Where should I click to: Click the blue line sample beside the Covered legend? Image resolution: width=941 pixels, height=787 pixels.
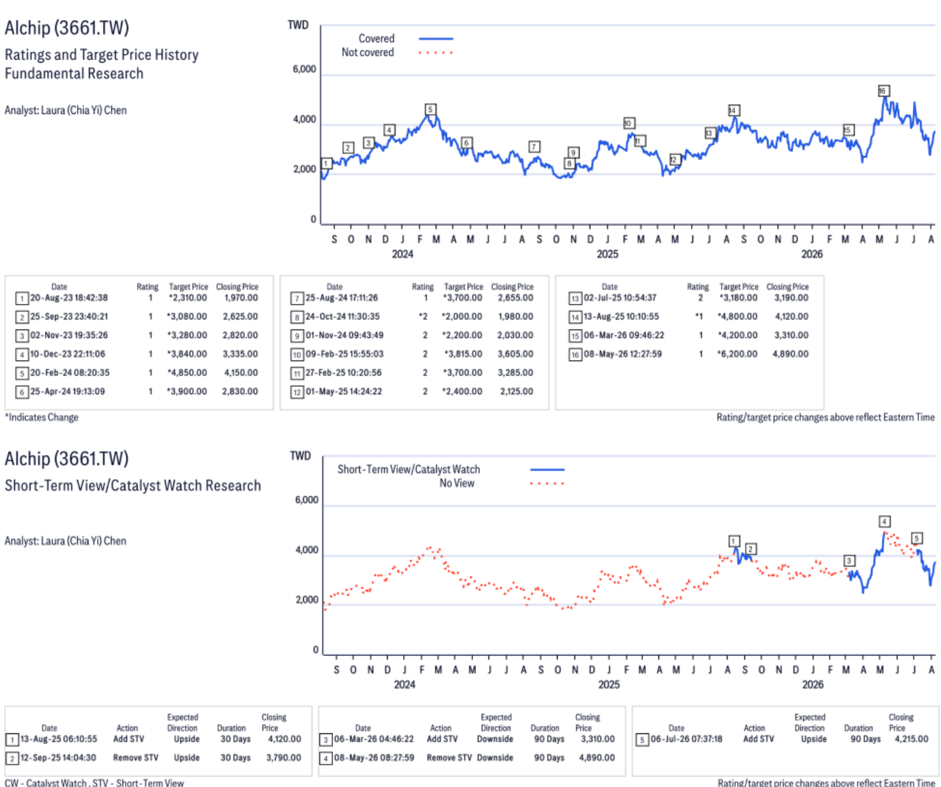(x=436, y=38)
